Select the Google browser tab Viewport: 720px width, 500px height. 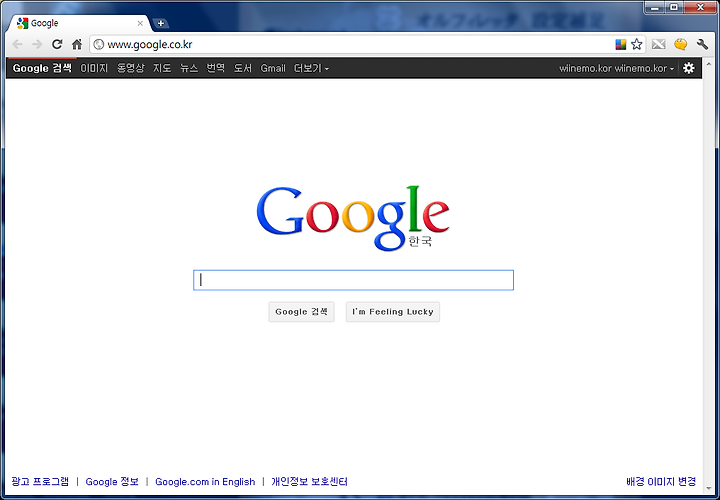point(79,23)
